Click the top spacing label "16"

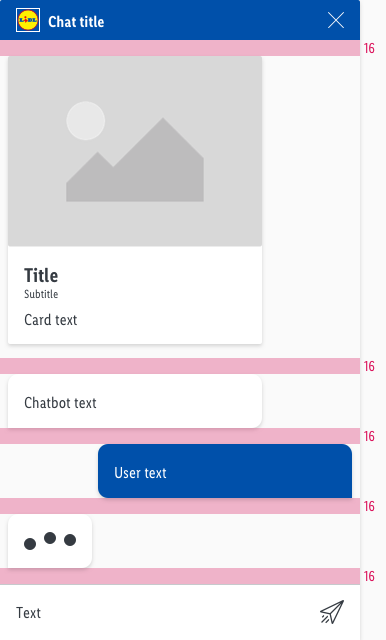[x=369, y=48]
